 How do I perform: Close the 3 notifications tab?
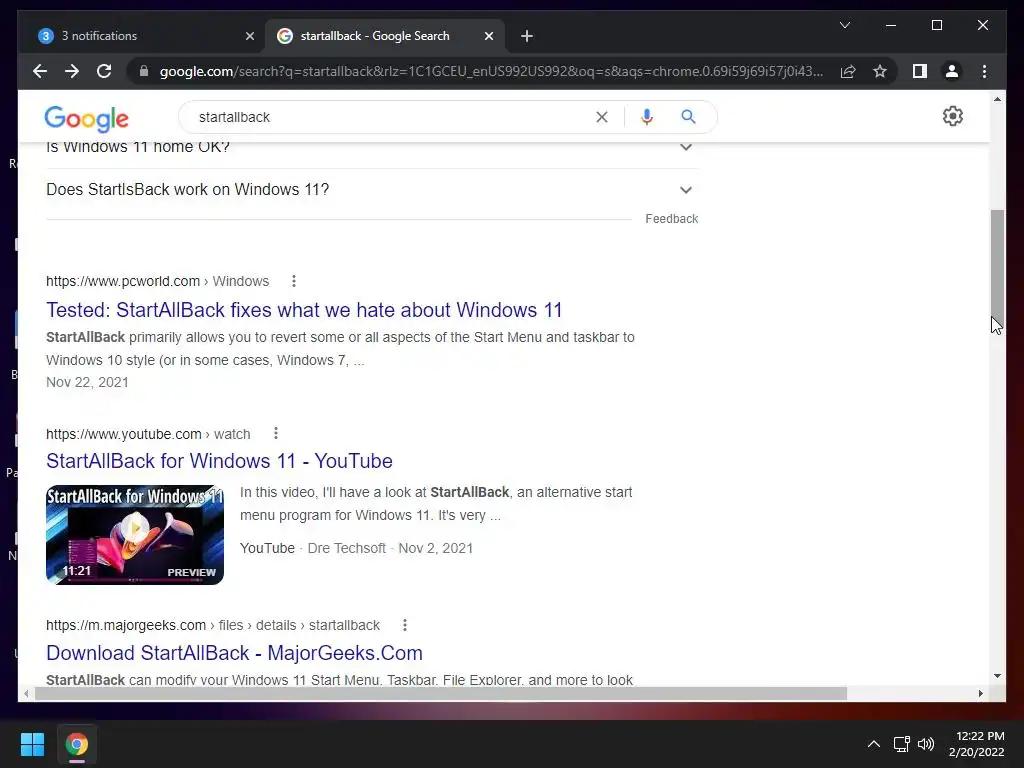[249, 36]
